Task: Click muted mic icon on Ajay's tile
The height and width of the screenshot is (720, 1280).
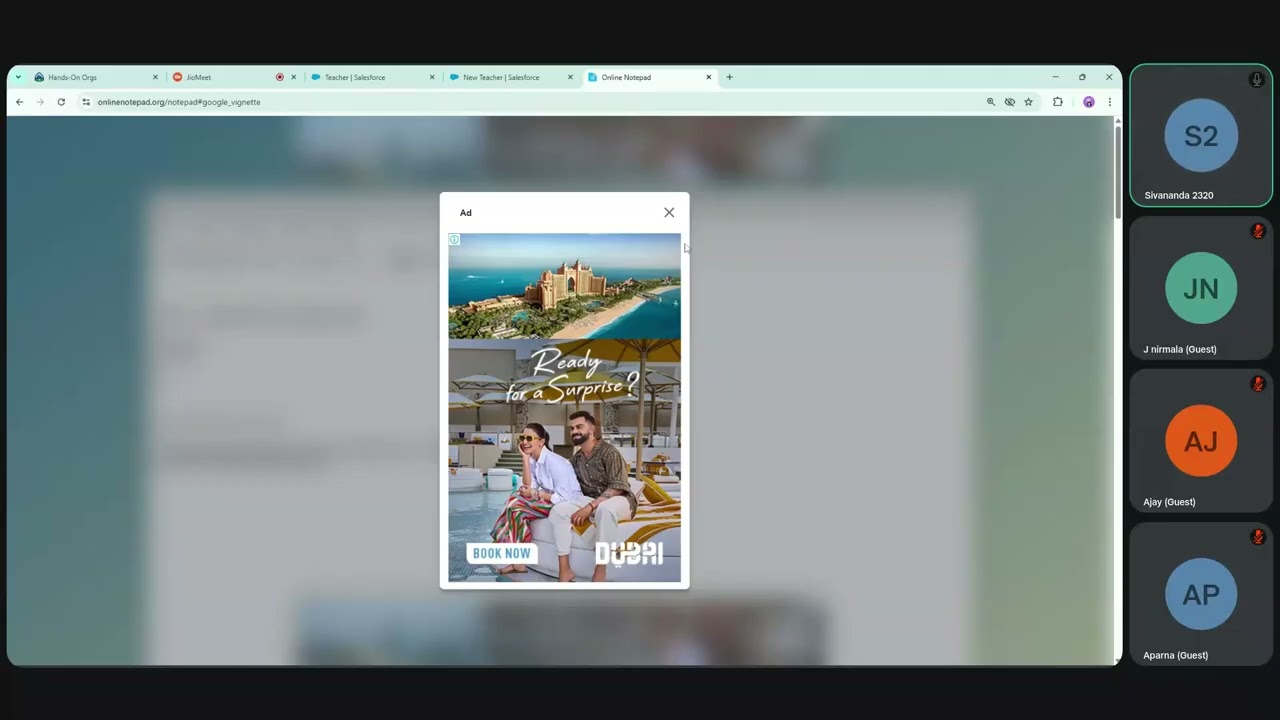Action: click(1258, 384)
